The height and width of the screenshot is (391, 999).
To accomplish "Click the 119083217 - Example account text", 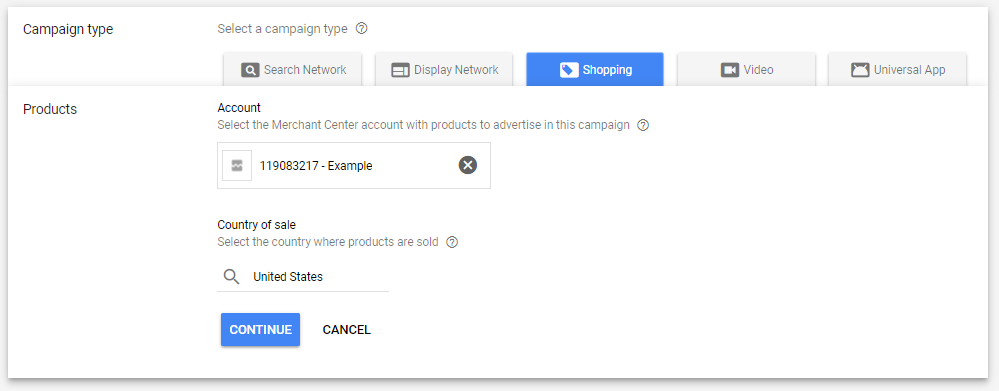I will point(316,166).
